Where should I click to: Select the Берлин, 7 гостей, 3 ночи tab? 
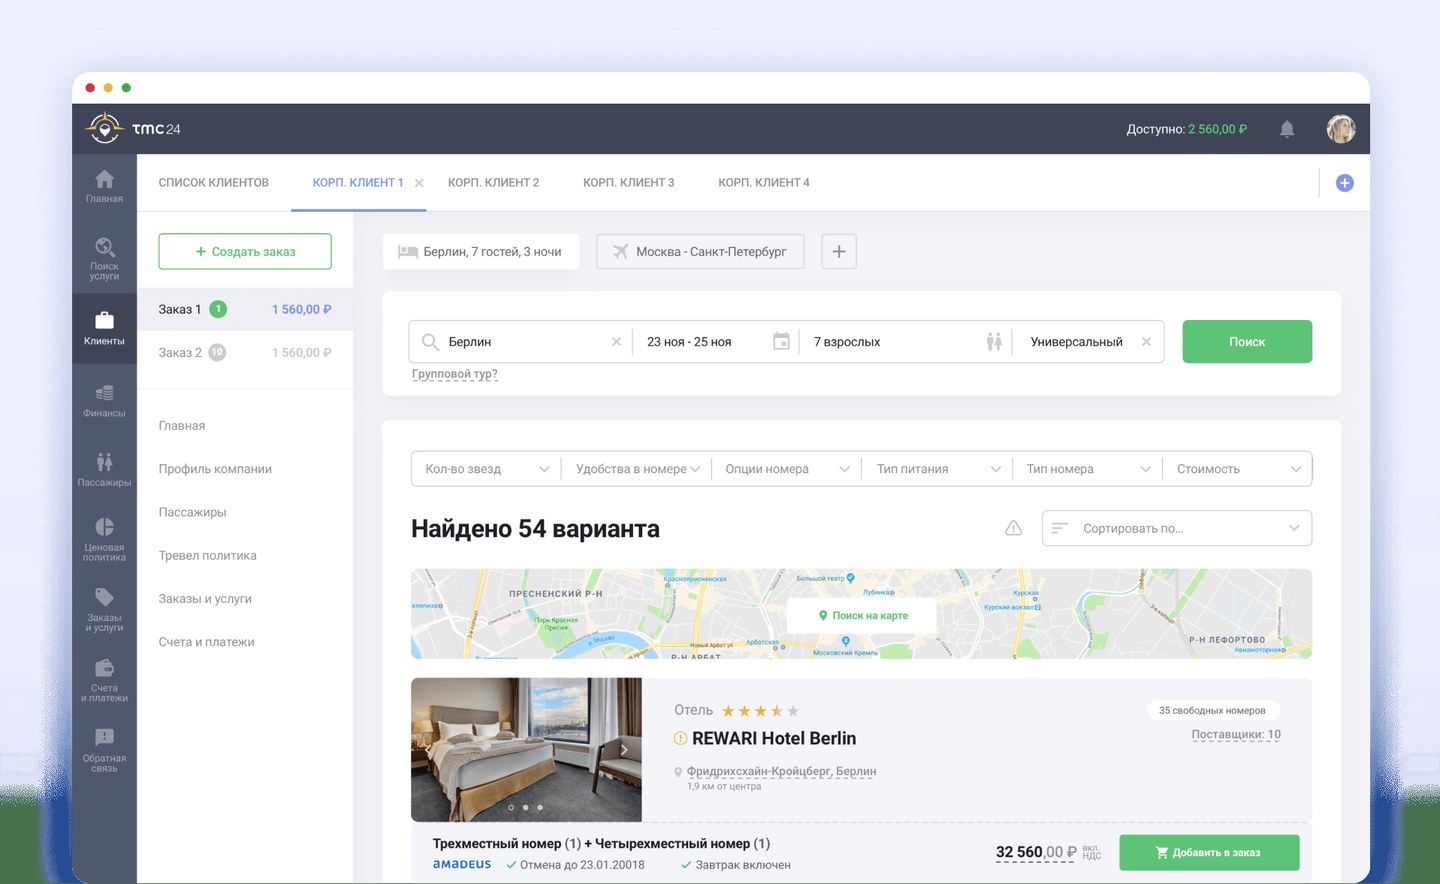pos(481,251)
